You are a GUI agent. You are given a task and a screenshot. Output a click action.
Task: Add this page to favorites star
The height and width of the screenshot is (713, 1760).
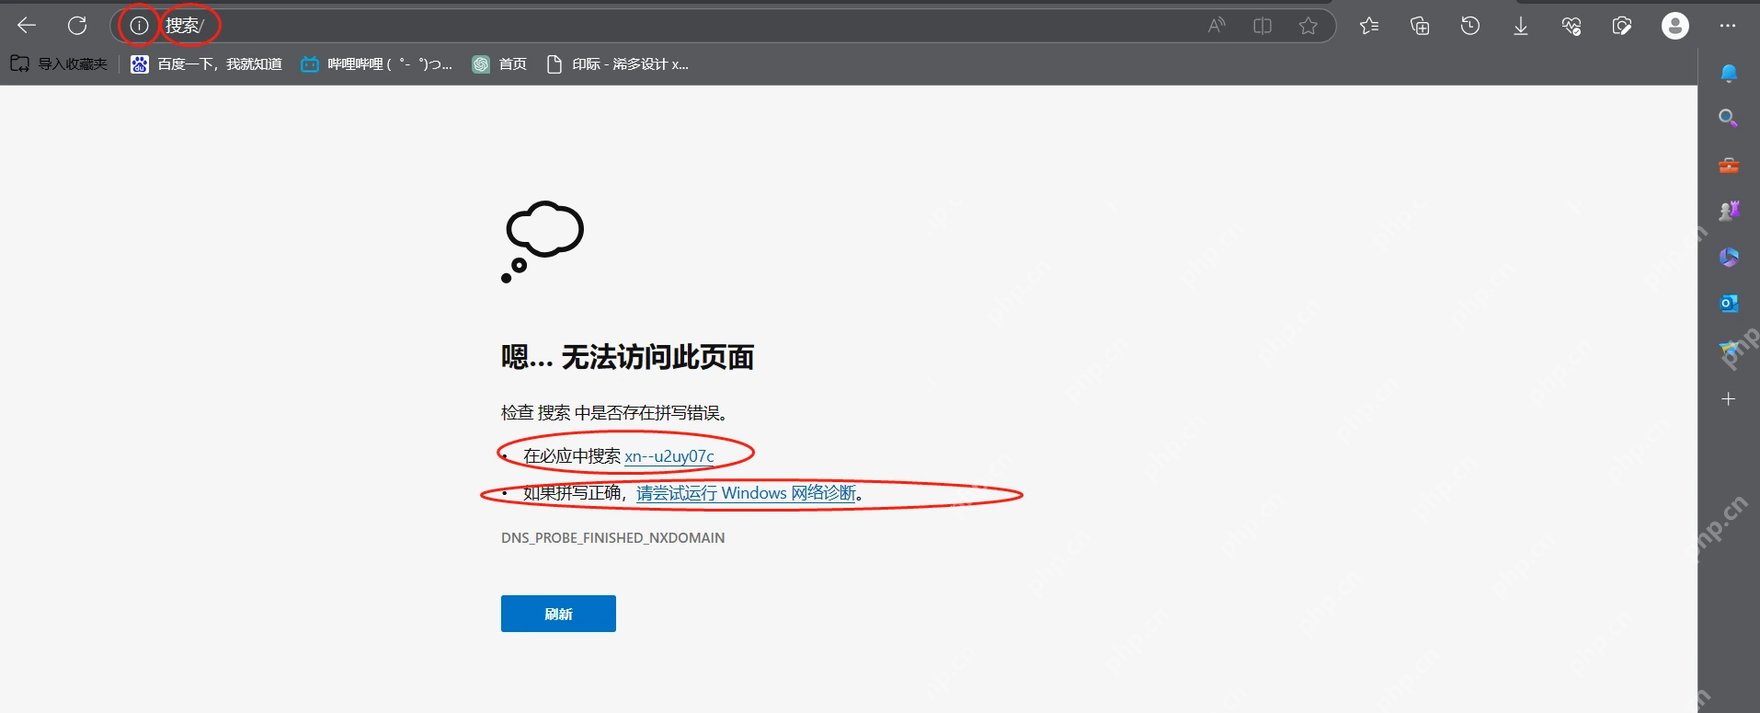point(1308,26)
